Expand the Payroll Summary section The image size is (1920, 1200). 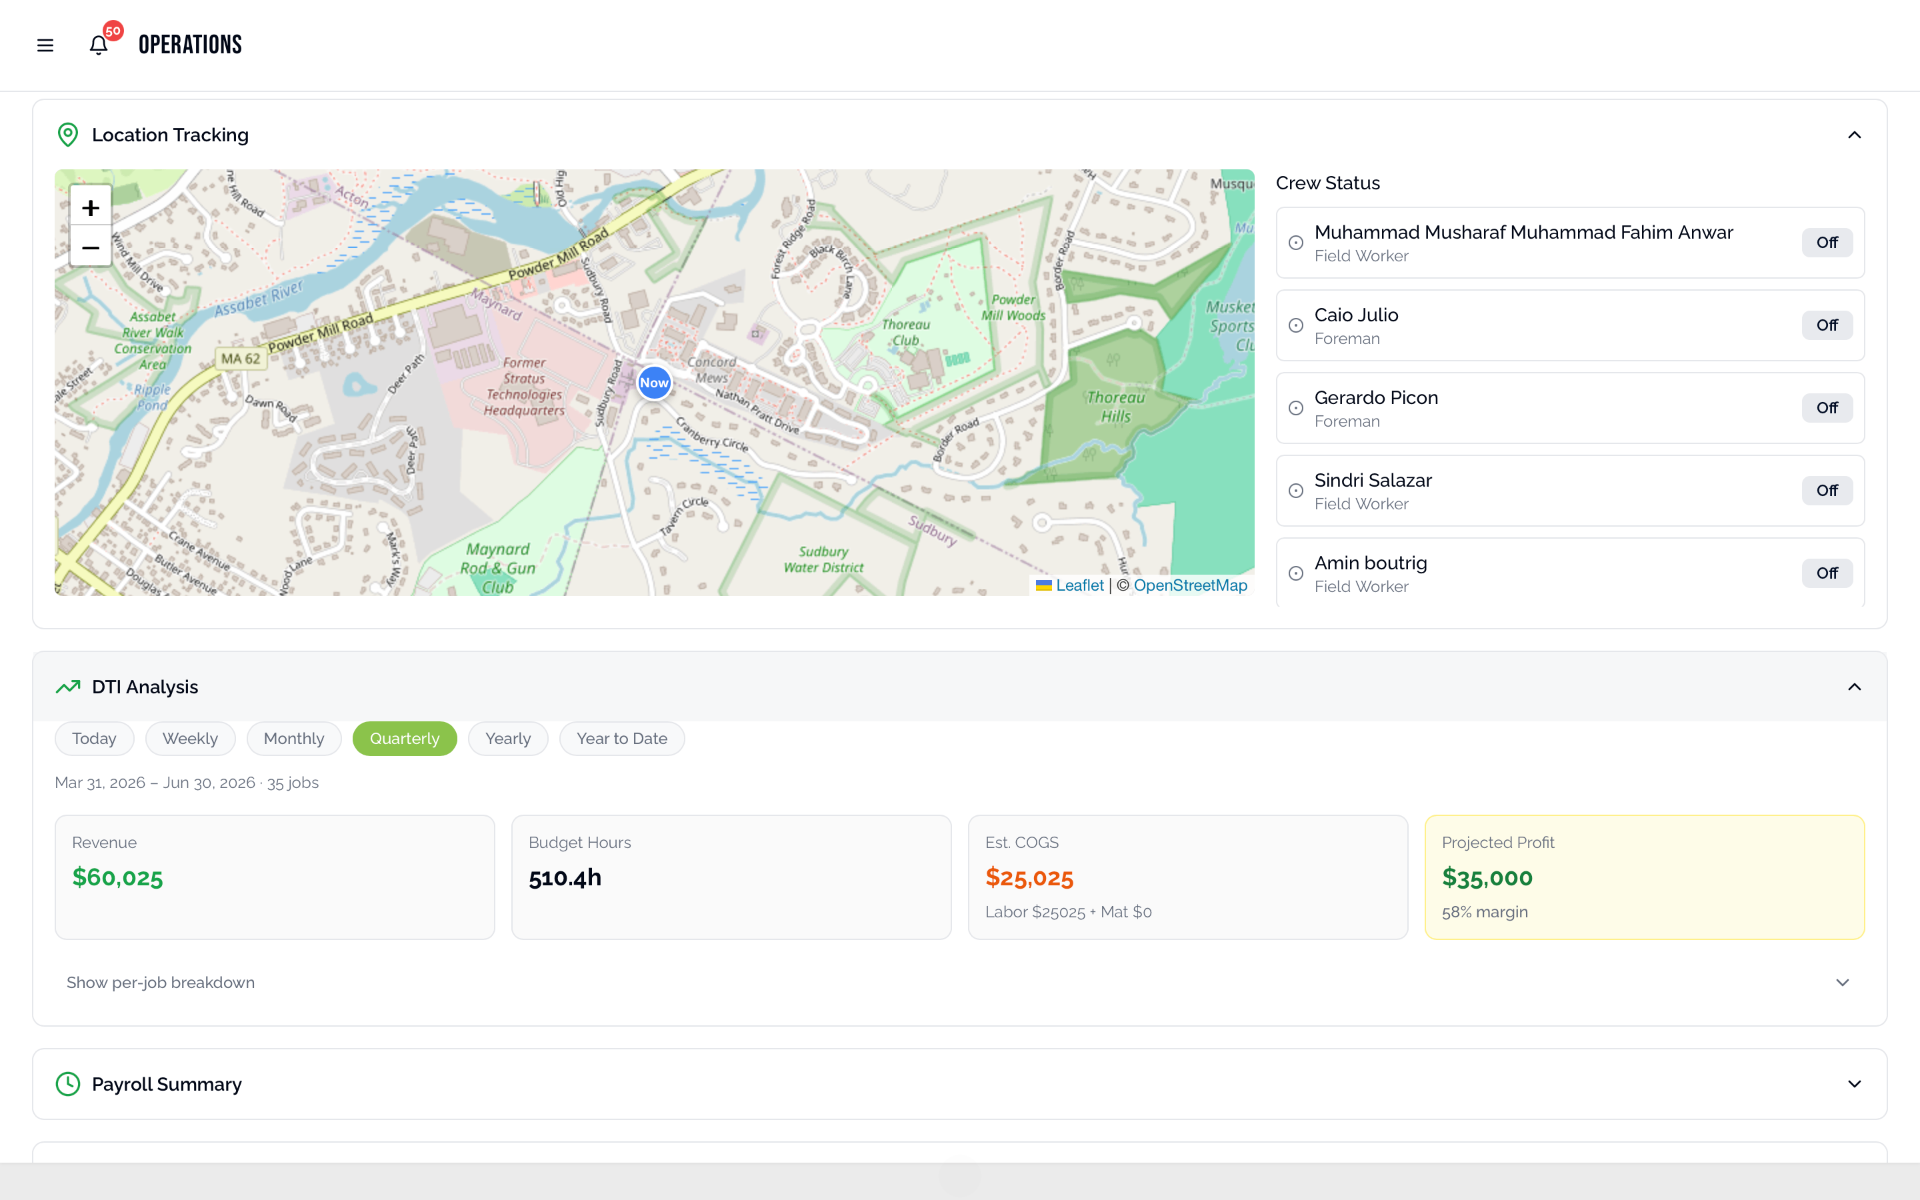(1854, 1084)
